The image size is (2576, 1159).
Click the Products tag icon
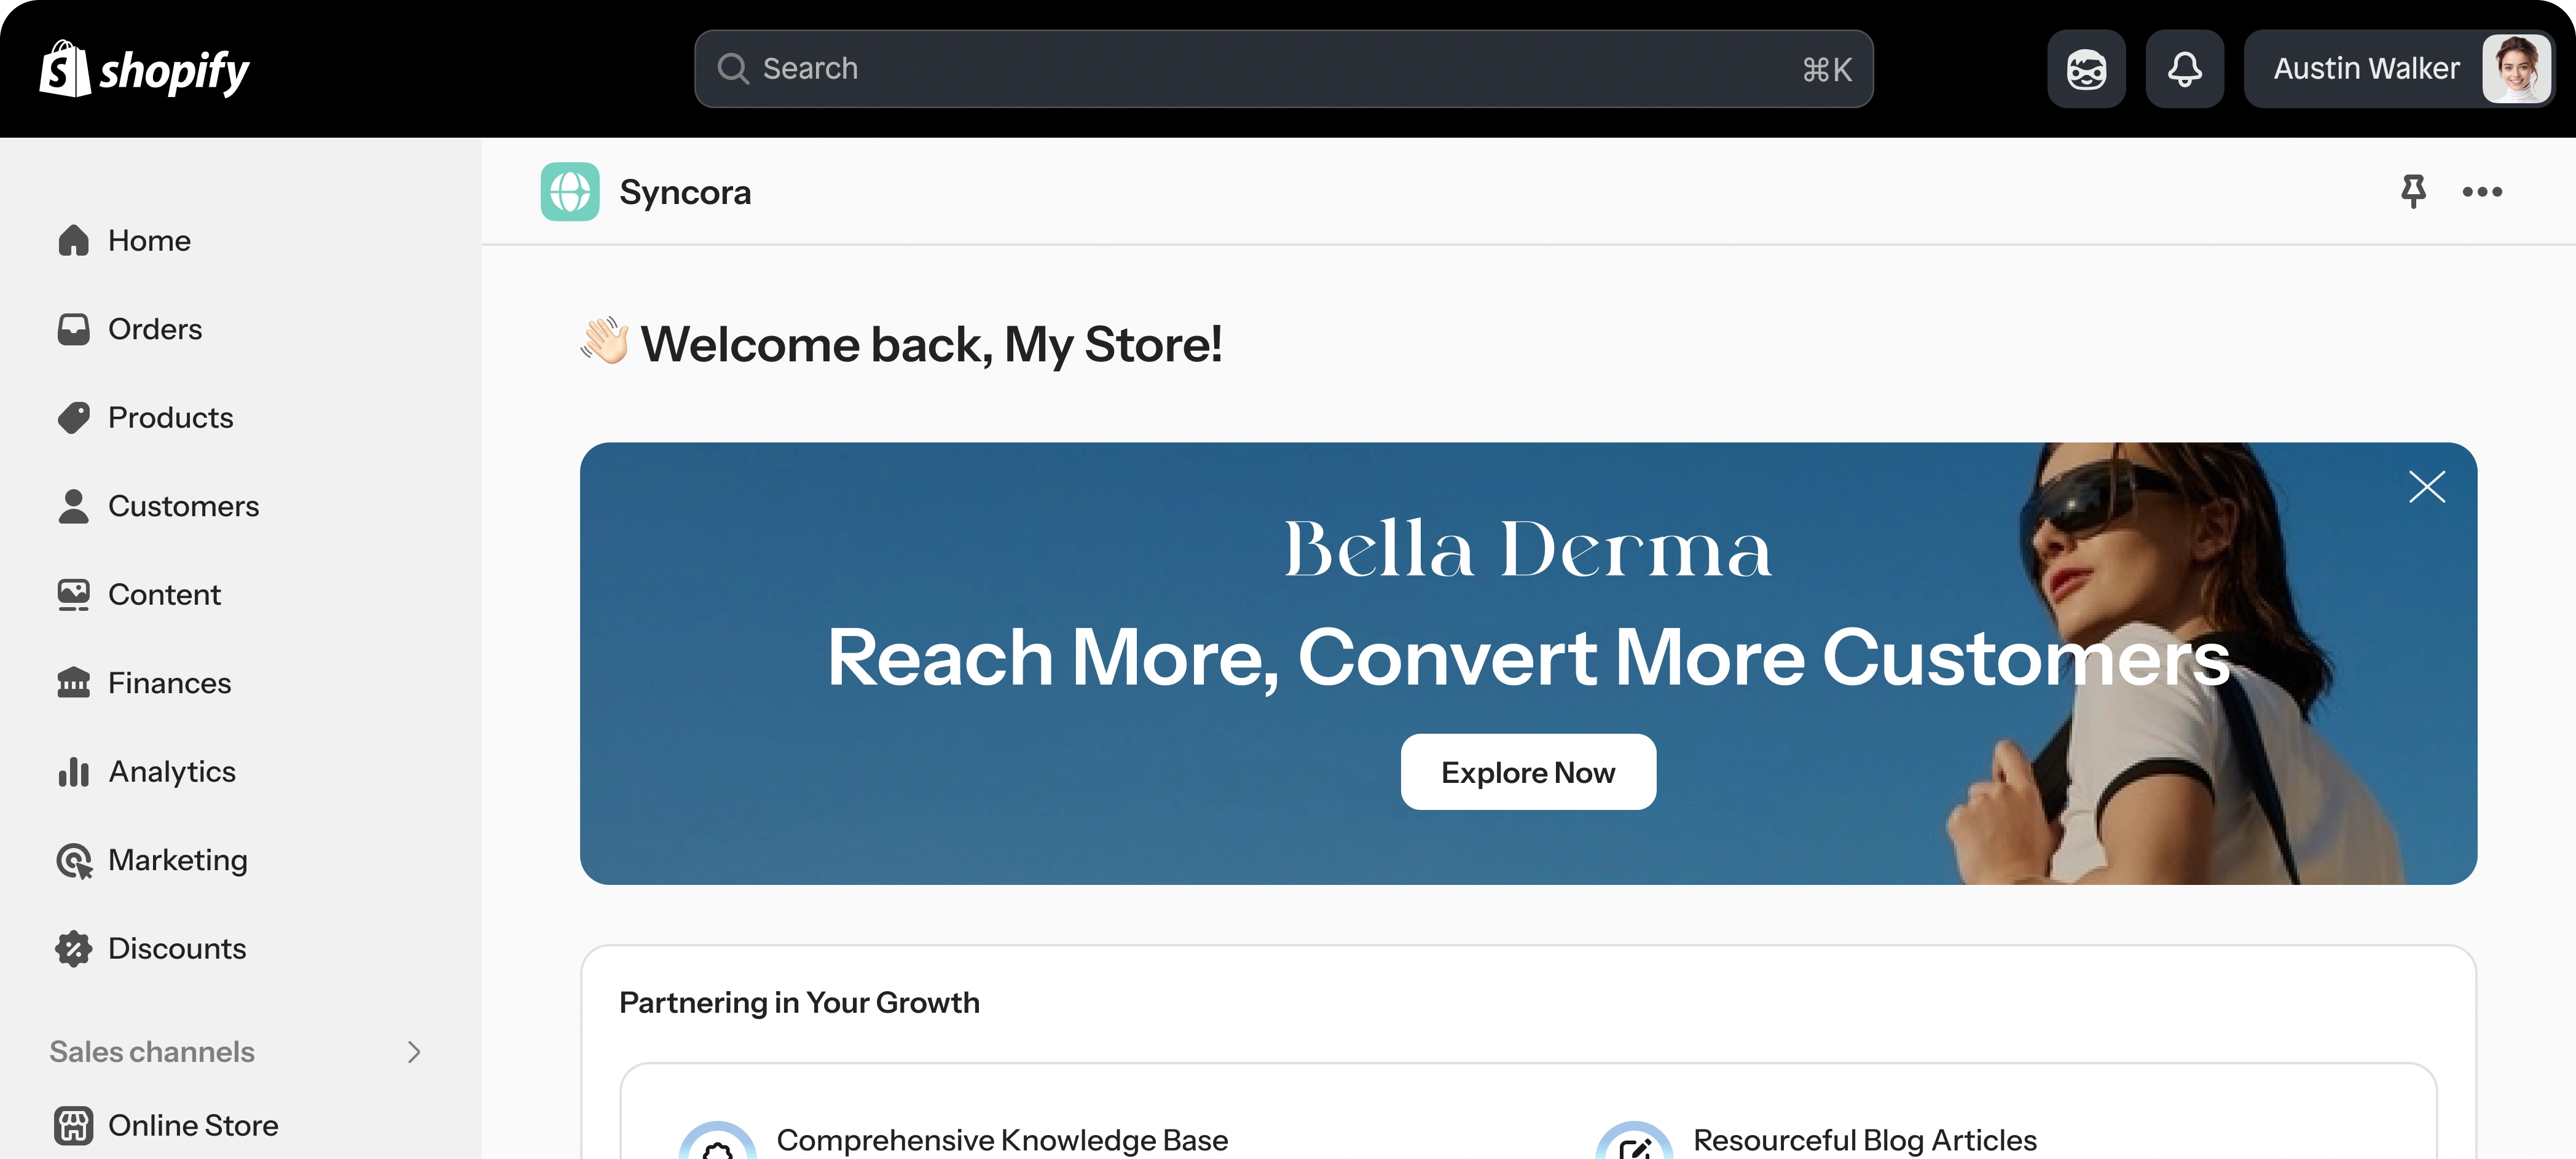tap(73, 418)
